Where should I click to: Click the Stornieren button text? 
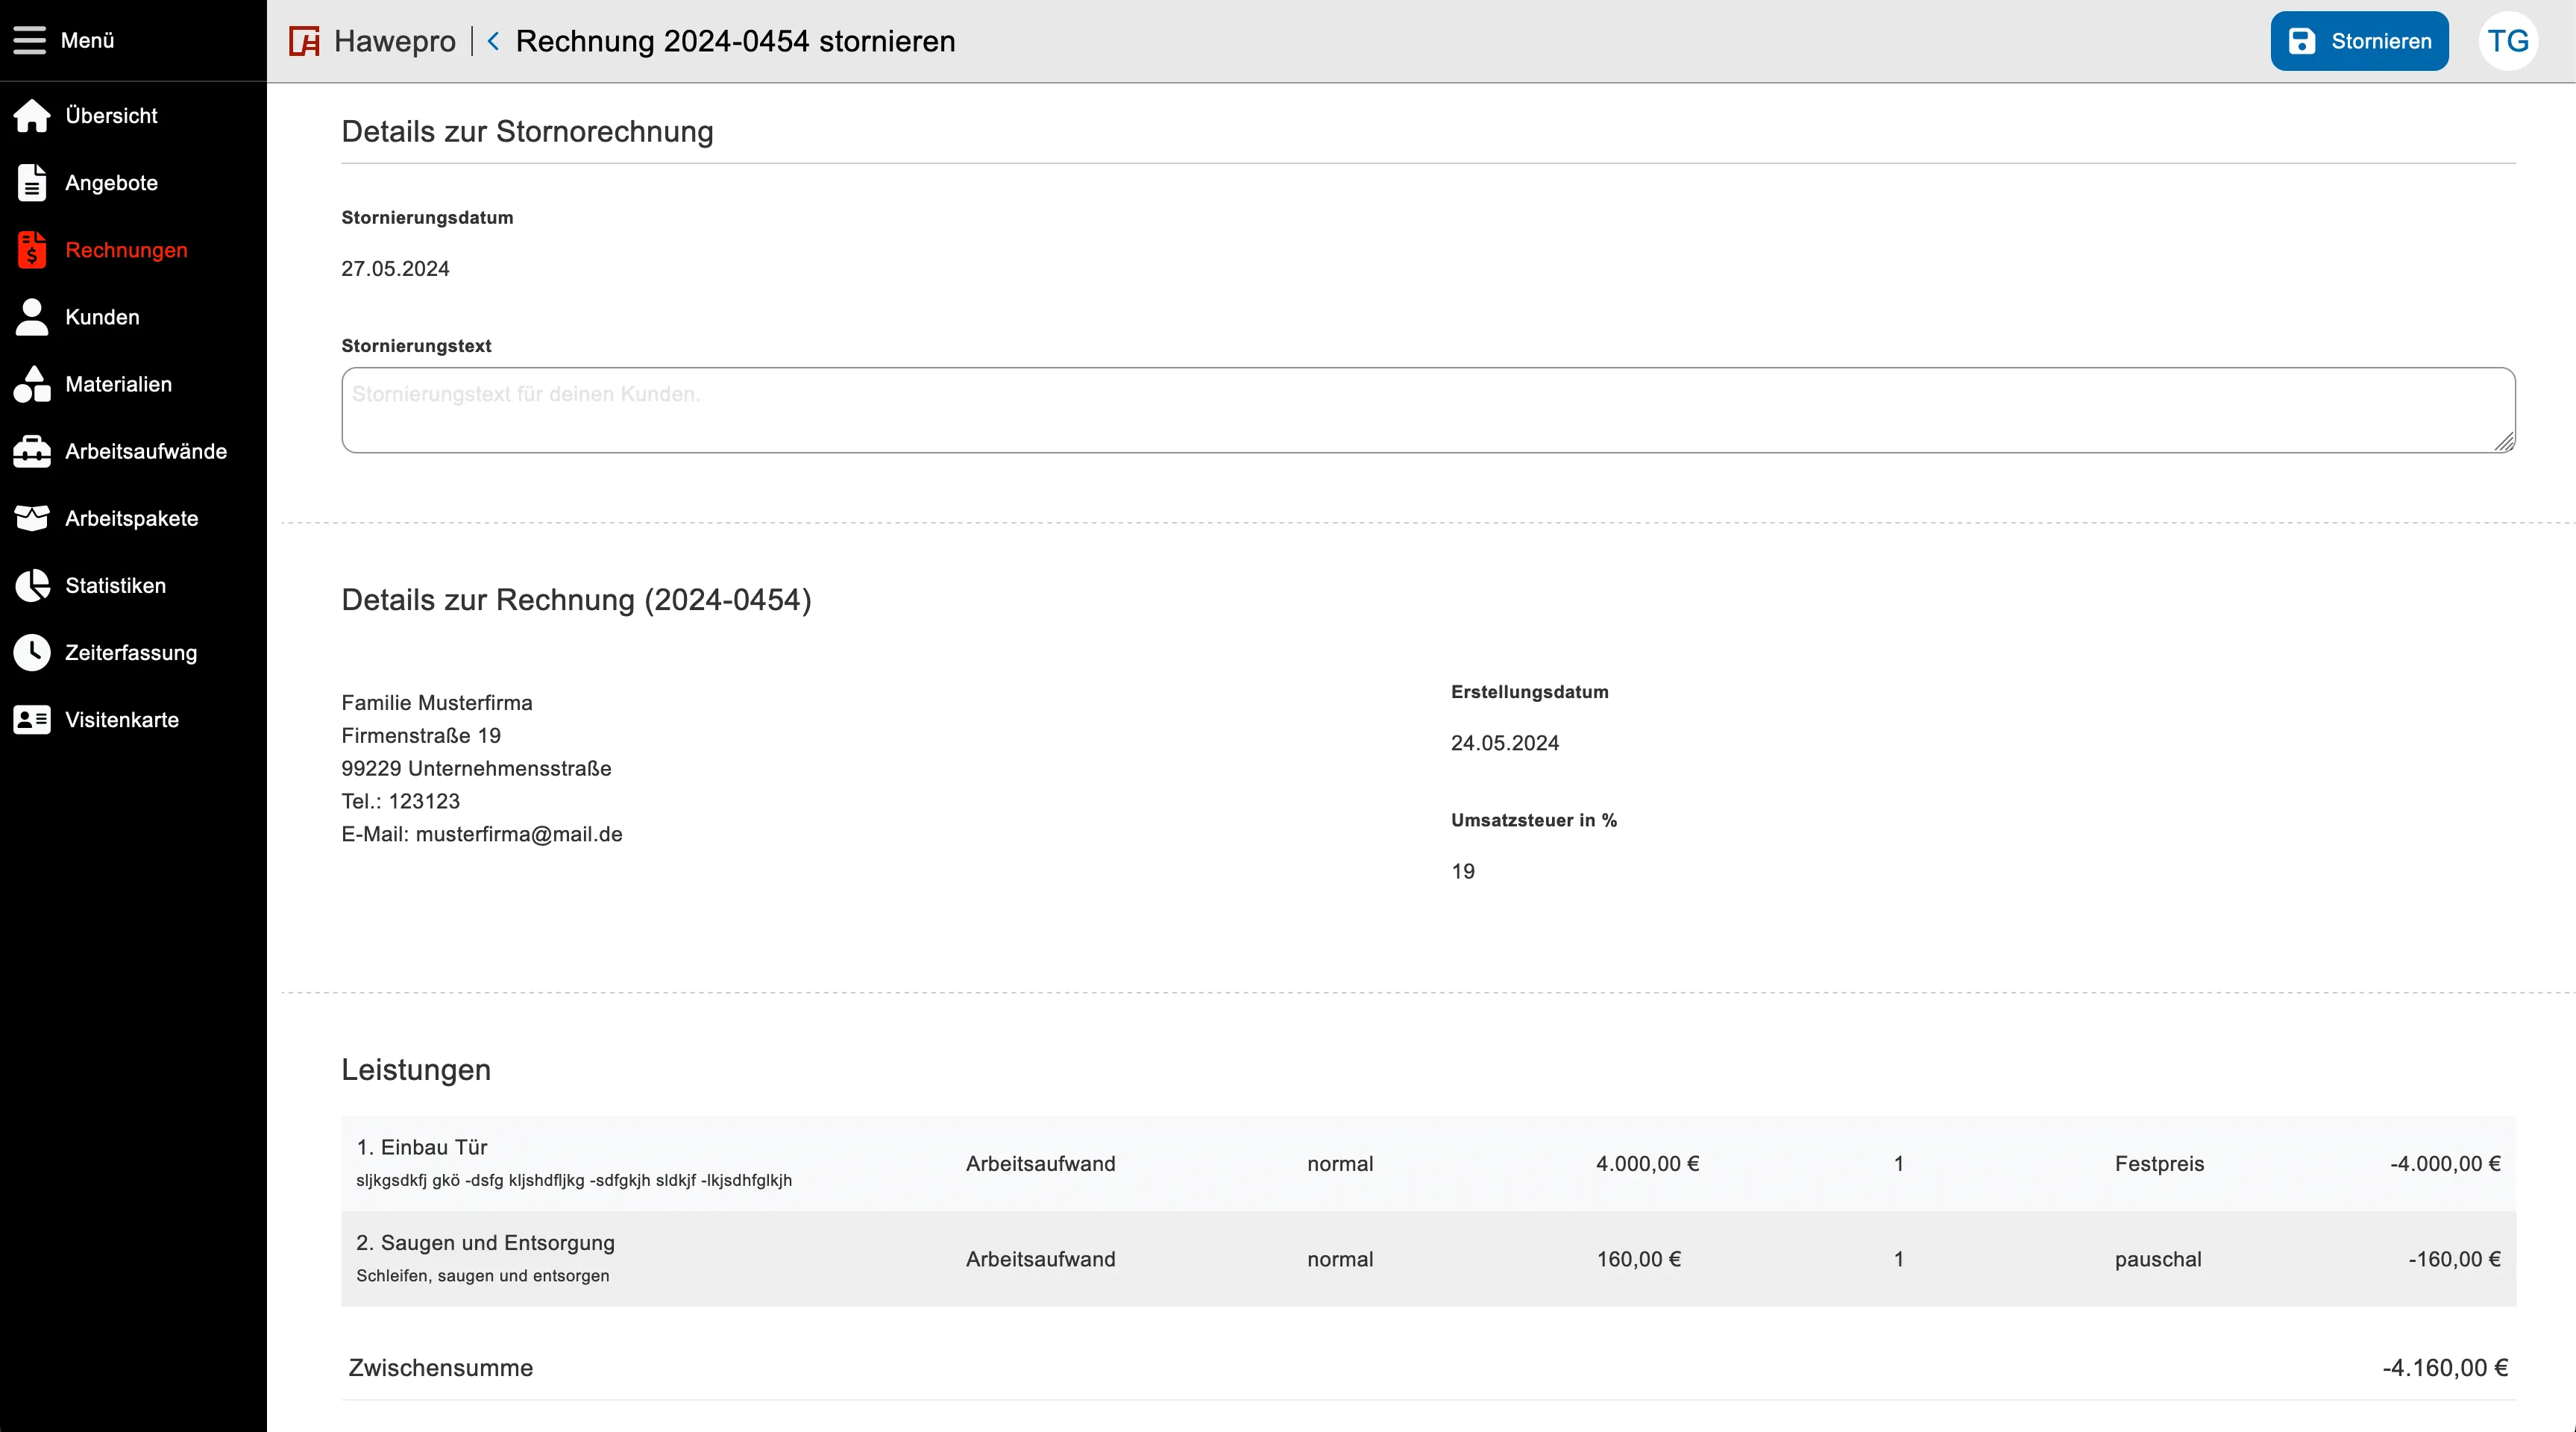(x=2381, y=41)
